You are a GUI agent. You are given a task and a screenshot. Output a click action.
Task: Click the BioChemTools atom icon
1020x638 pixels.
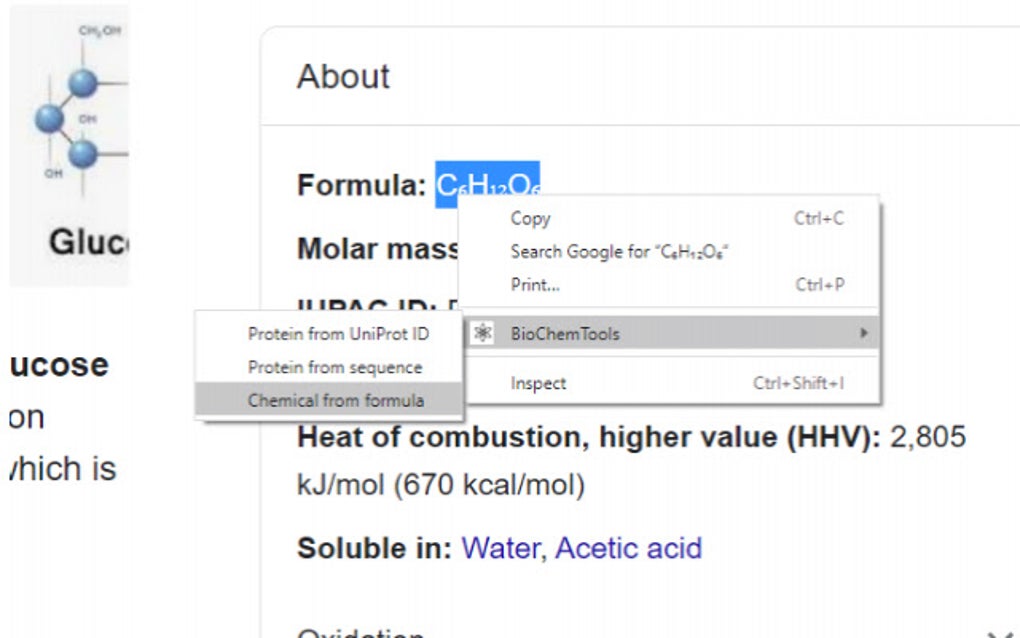click(483, 334)
